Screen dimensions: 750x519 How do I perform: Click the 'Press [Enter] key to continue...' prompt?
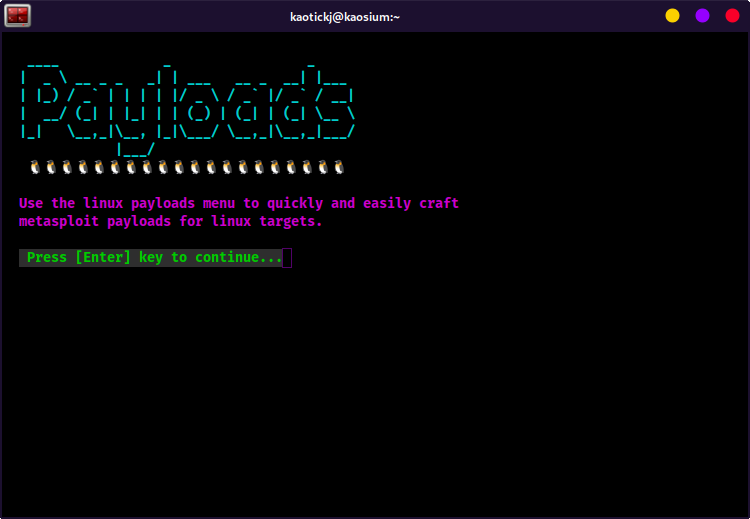[151, 257]
